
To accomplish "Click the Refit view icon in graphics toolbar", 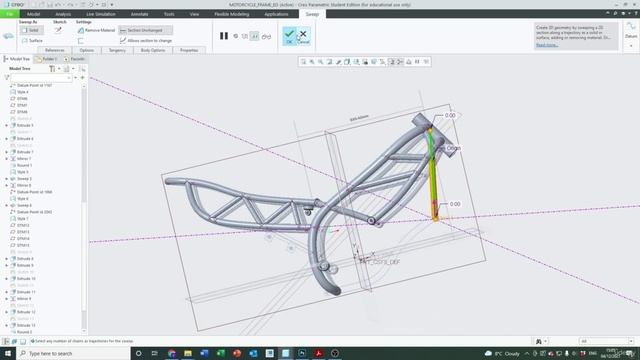I will 303,62.
